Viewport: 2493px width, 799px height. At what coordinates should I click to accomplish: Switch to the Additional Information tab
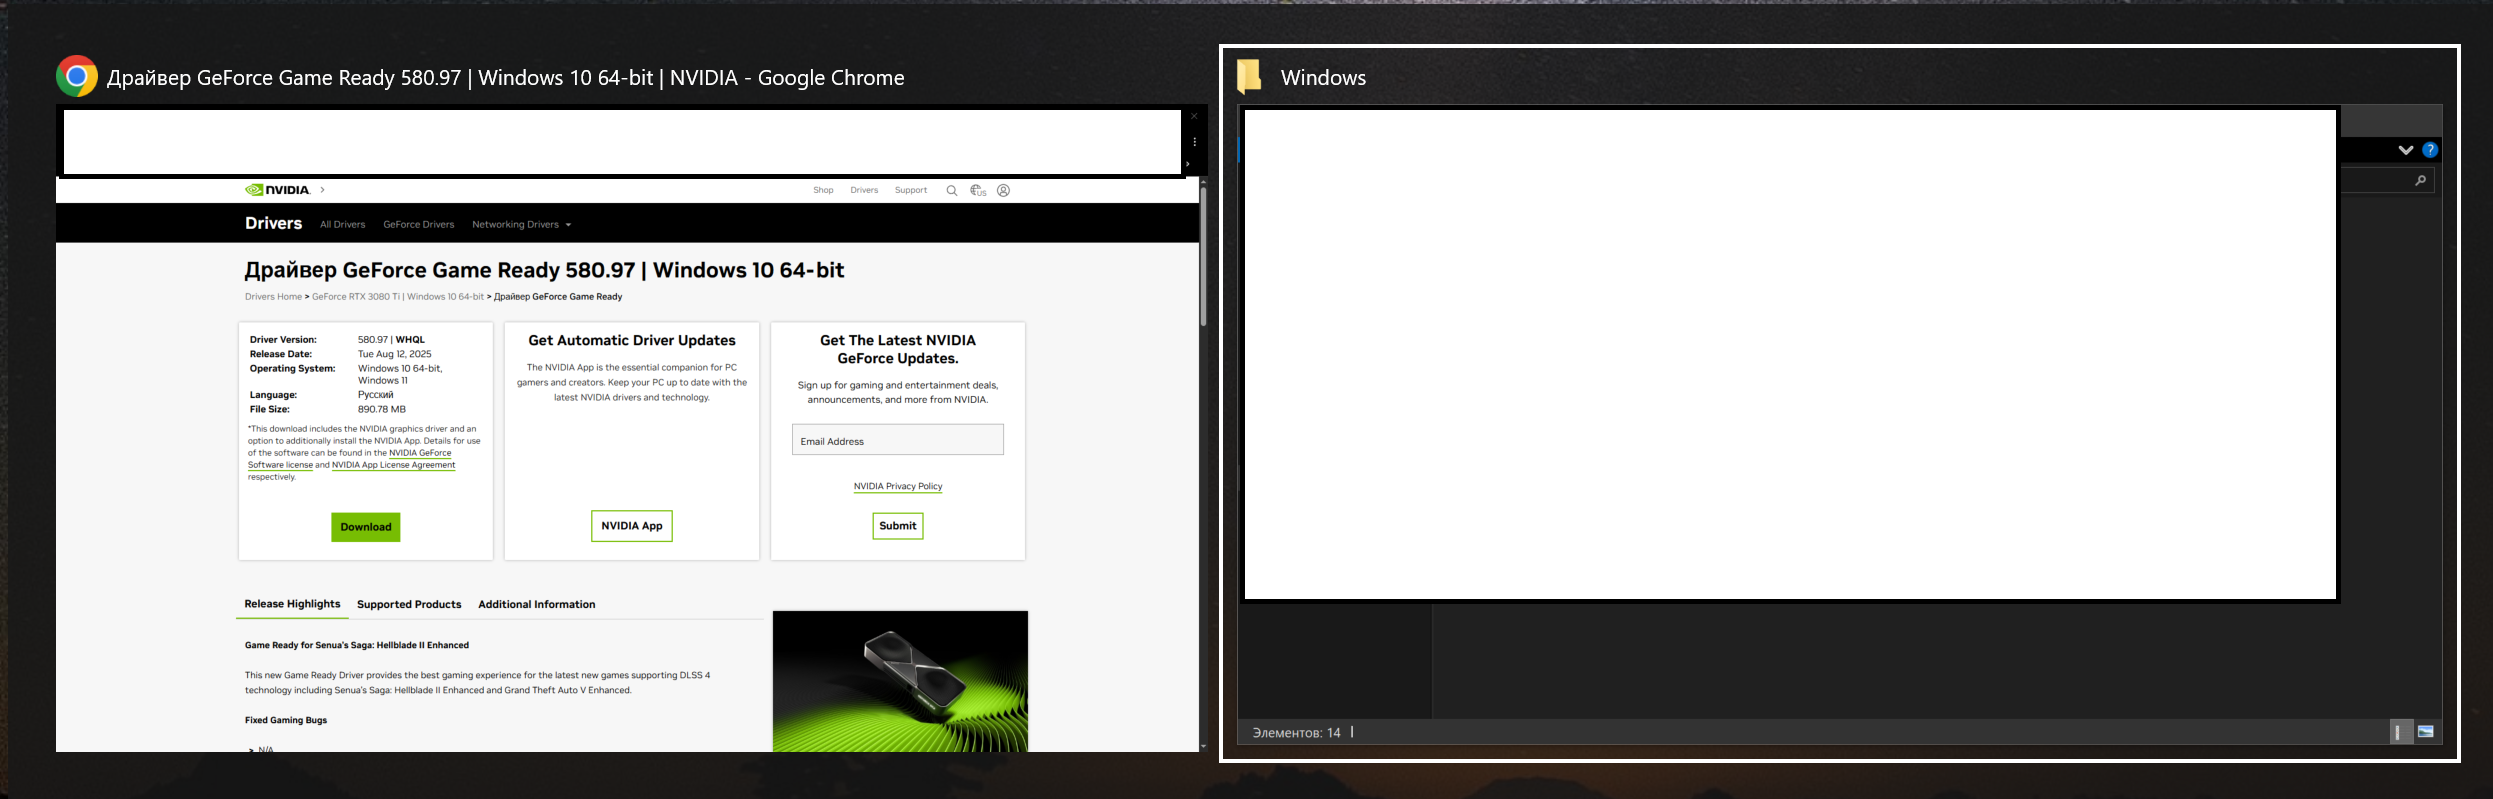click(x=537, y=604)
